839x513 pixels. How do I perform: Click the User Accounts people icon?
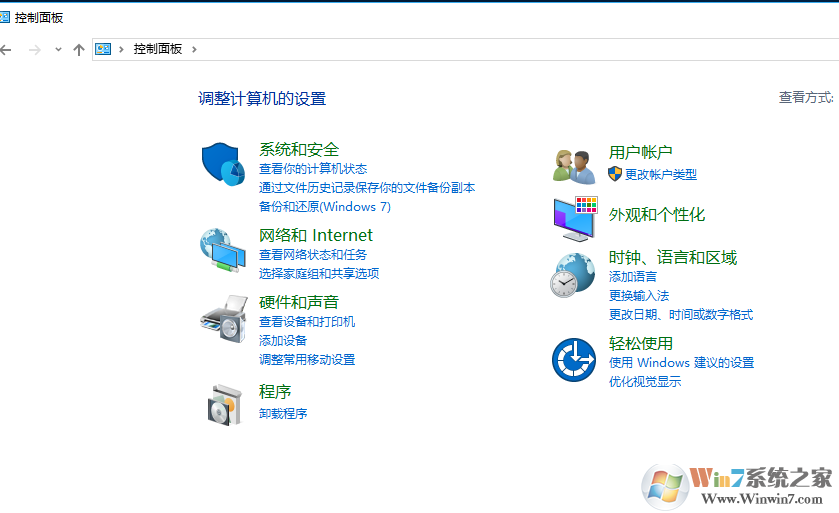[x=574, y=167]
